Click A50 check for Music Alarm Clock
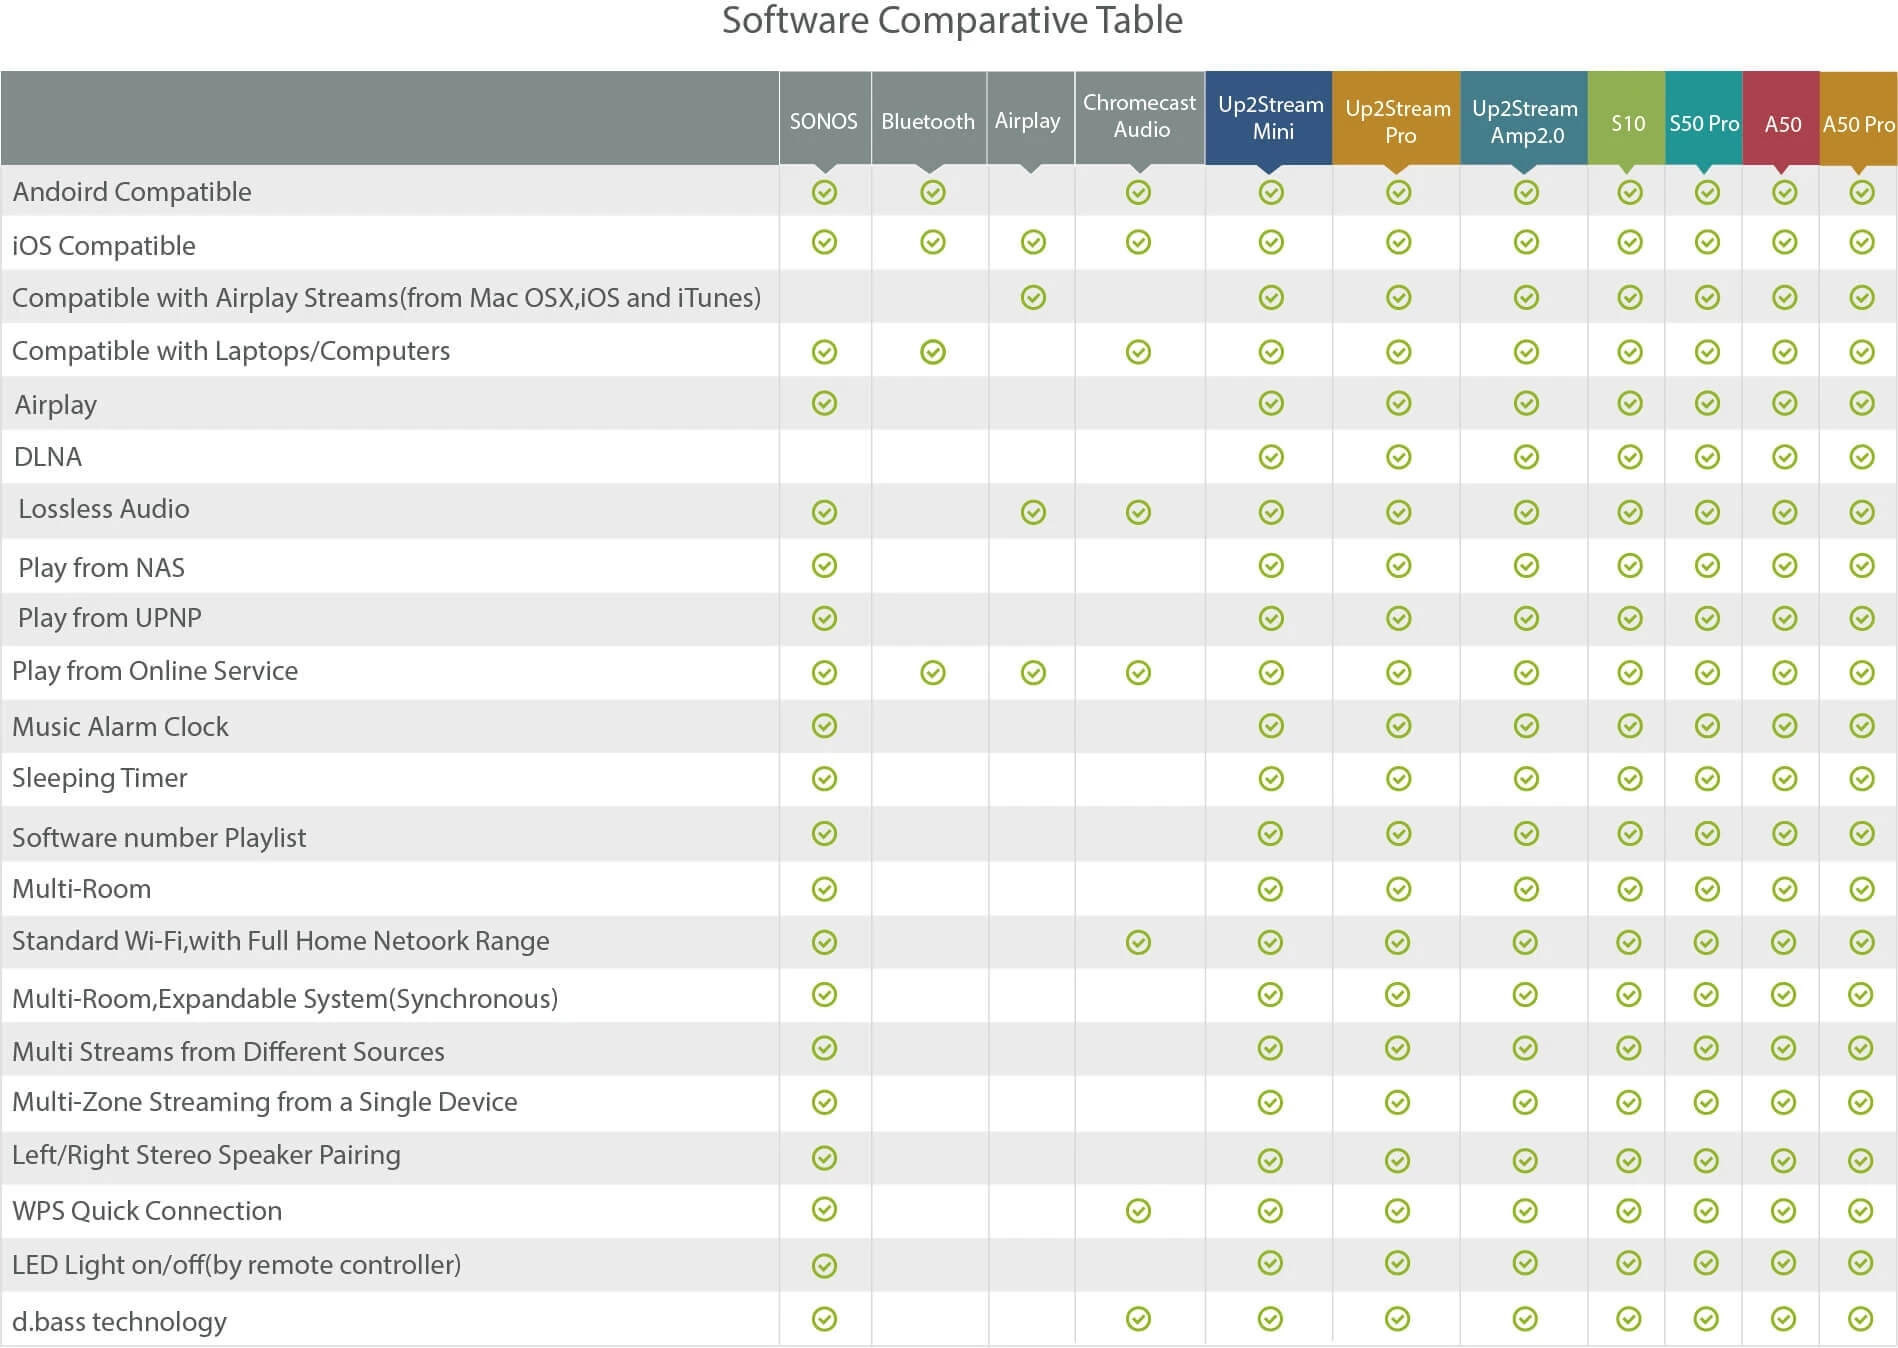 (1784, 725)
